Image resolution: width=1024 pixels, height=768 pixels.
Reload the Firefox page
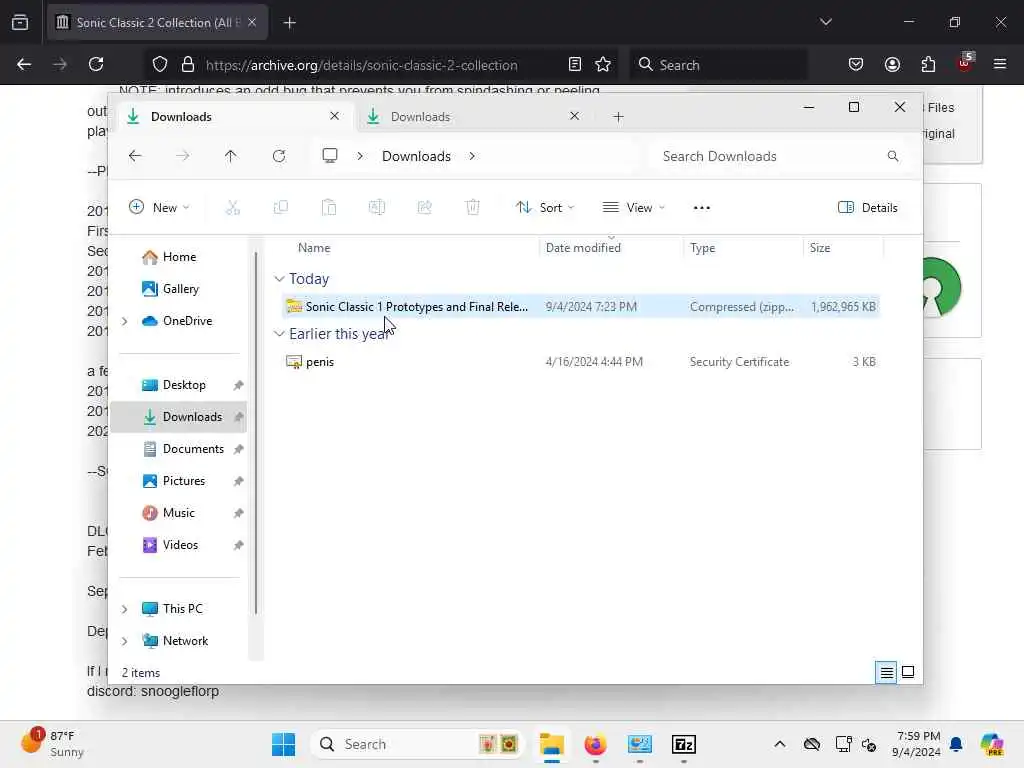click(x=96, y=64)
